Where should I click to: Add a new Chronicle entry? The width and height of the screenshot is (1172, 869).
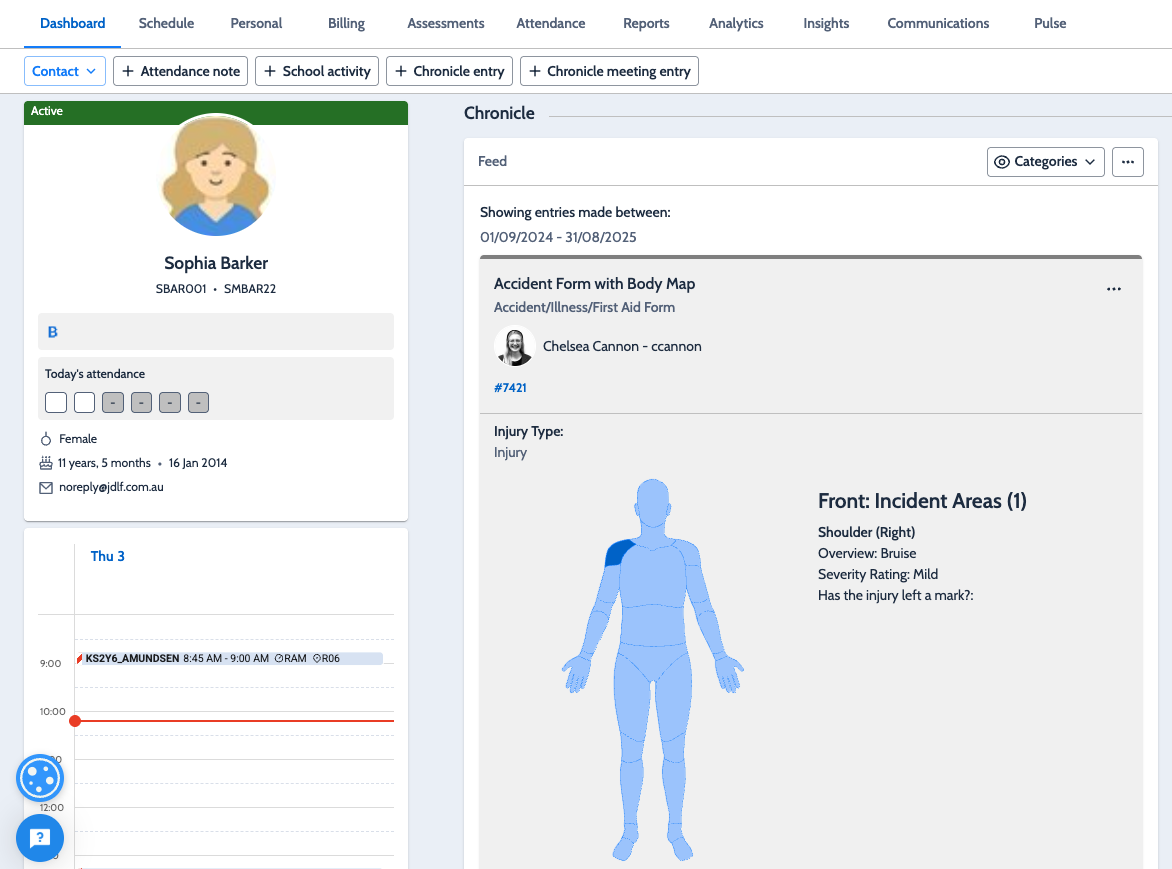450,71
